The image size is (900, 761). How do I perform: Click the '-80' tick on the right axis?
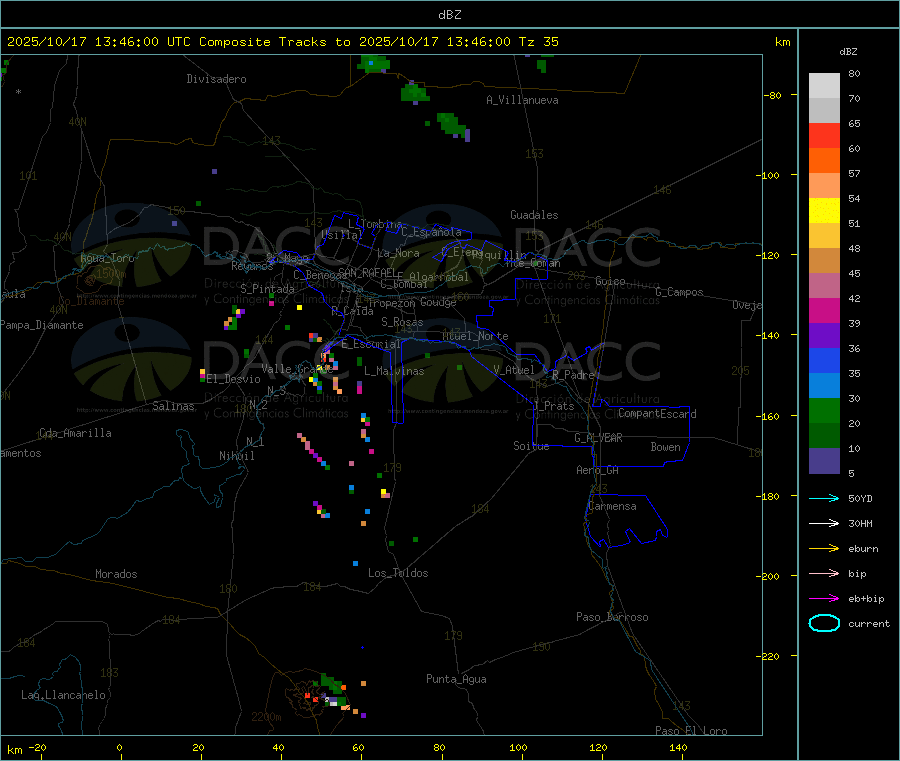click(773, 95)
